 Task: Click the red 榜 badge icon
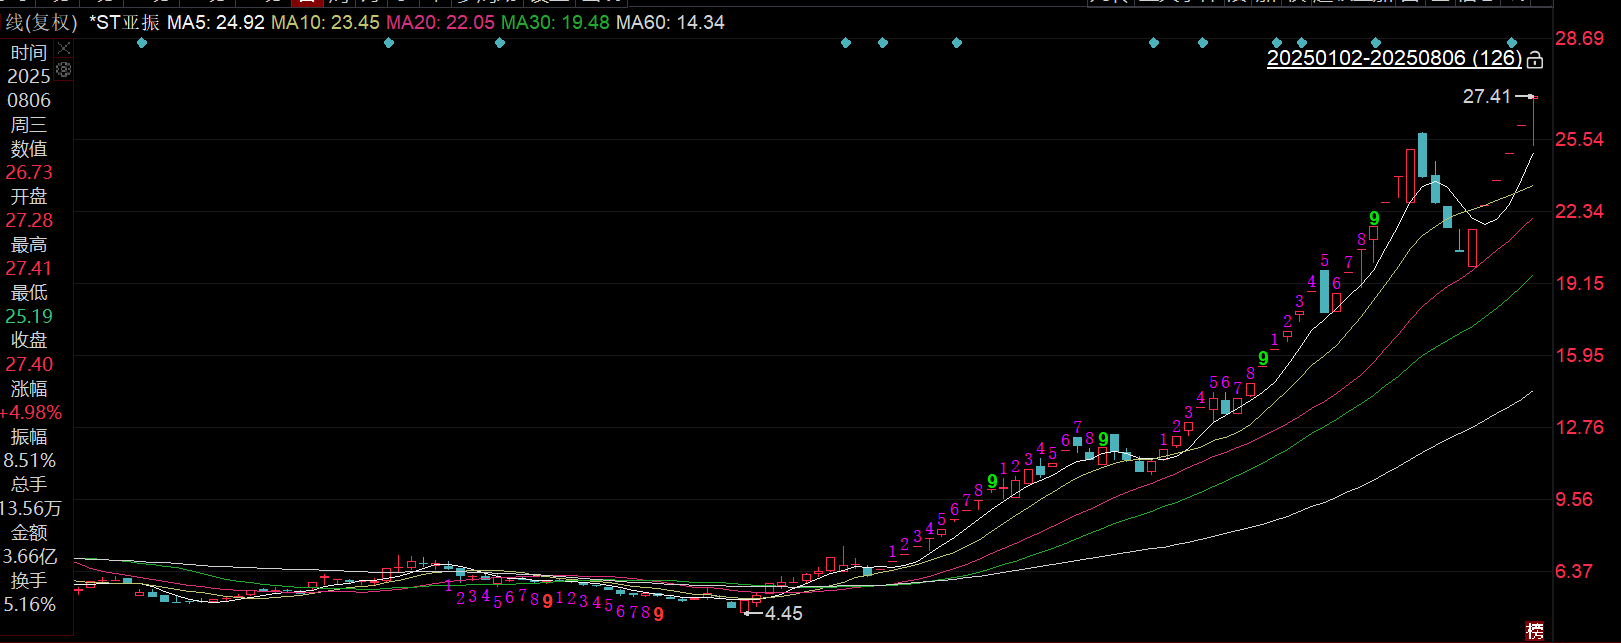tap(1535, 631)
